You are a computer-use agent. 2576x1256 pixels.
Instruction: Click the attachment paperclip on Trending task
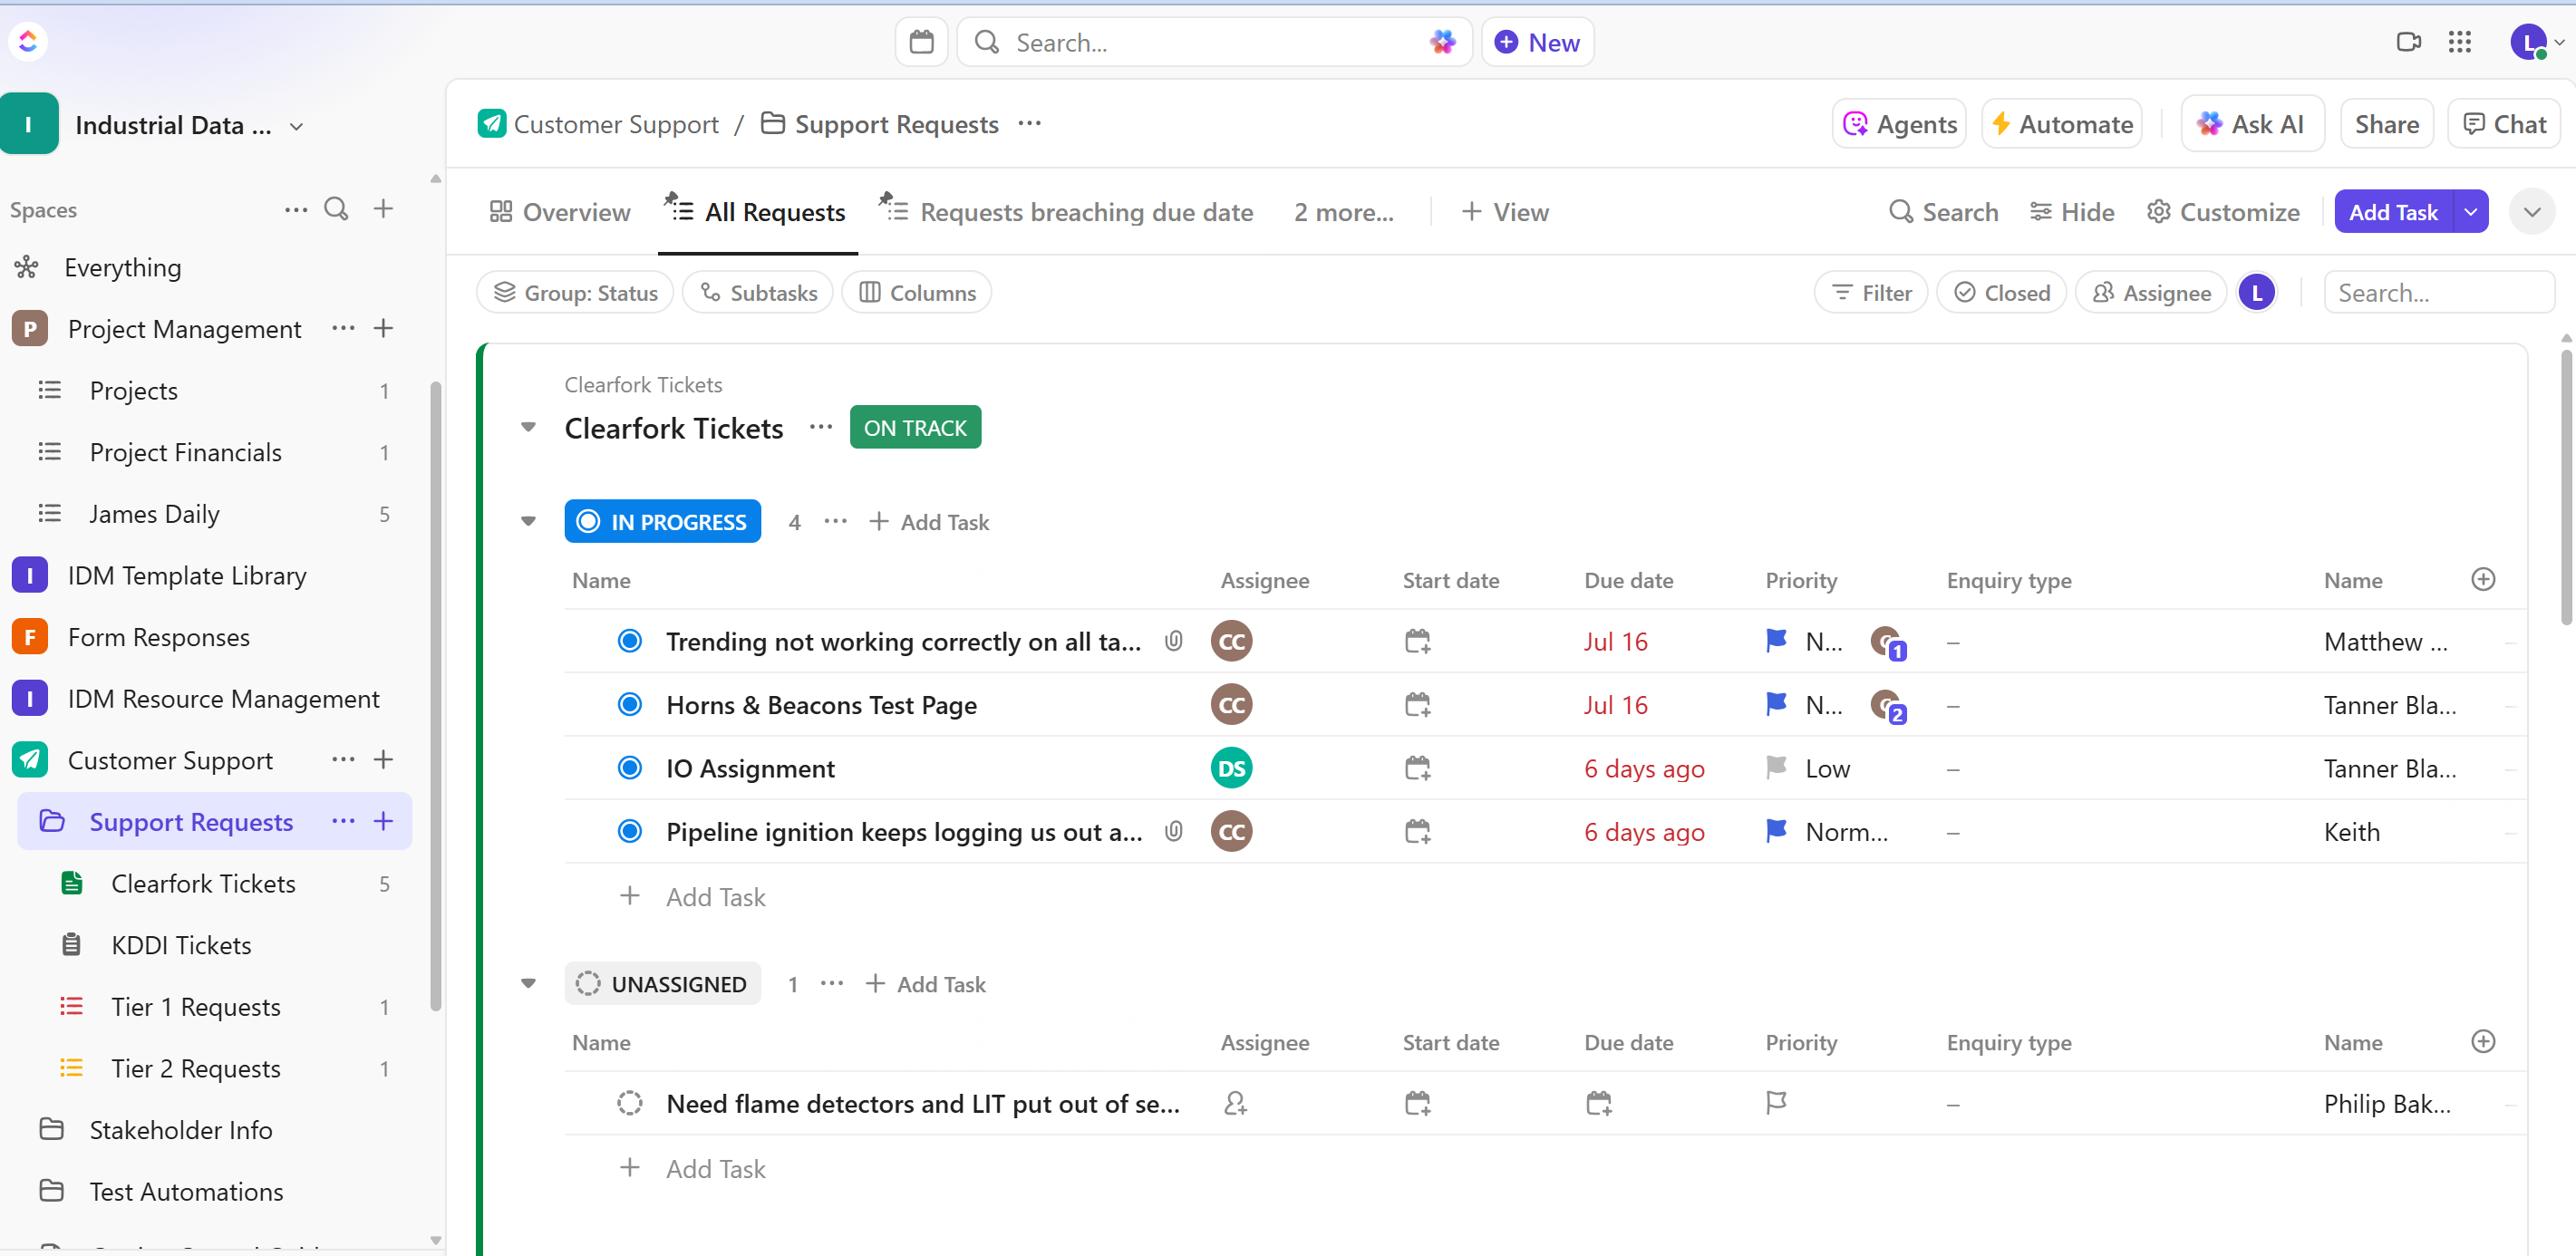click(x=1174, y=641)
